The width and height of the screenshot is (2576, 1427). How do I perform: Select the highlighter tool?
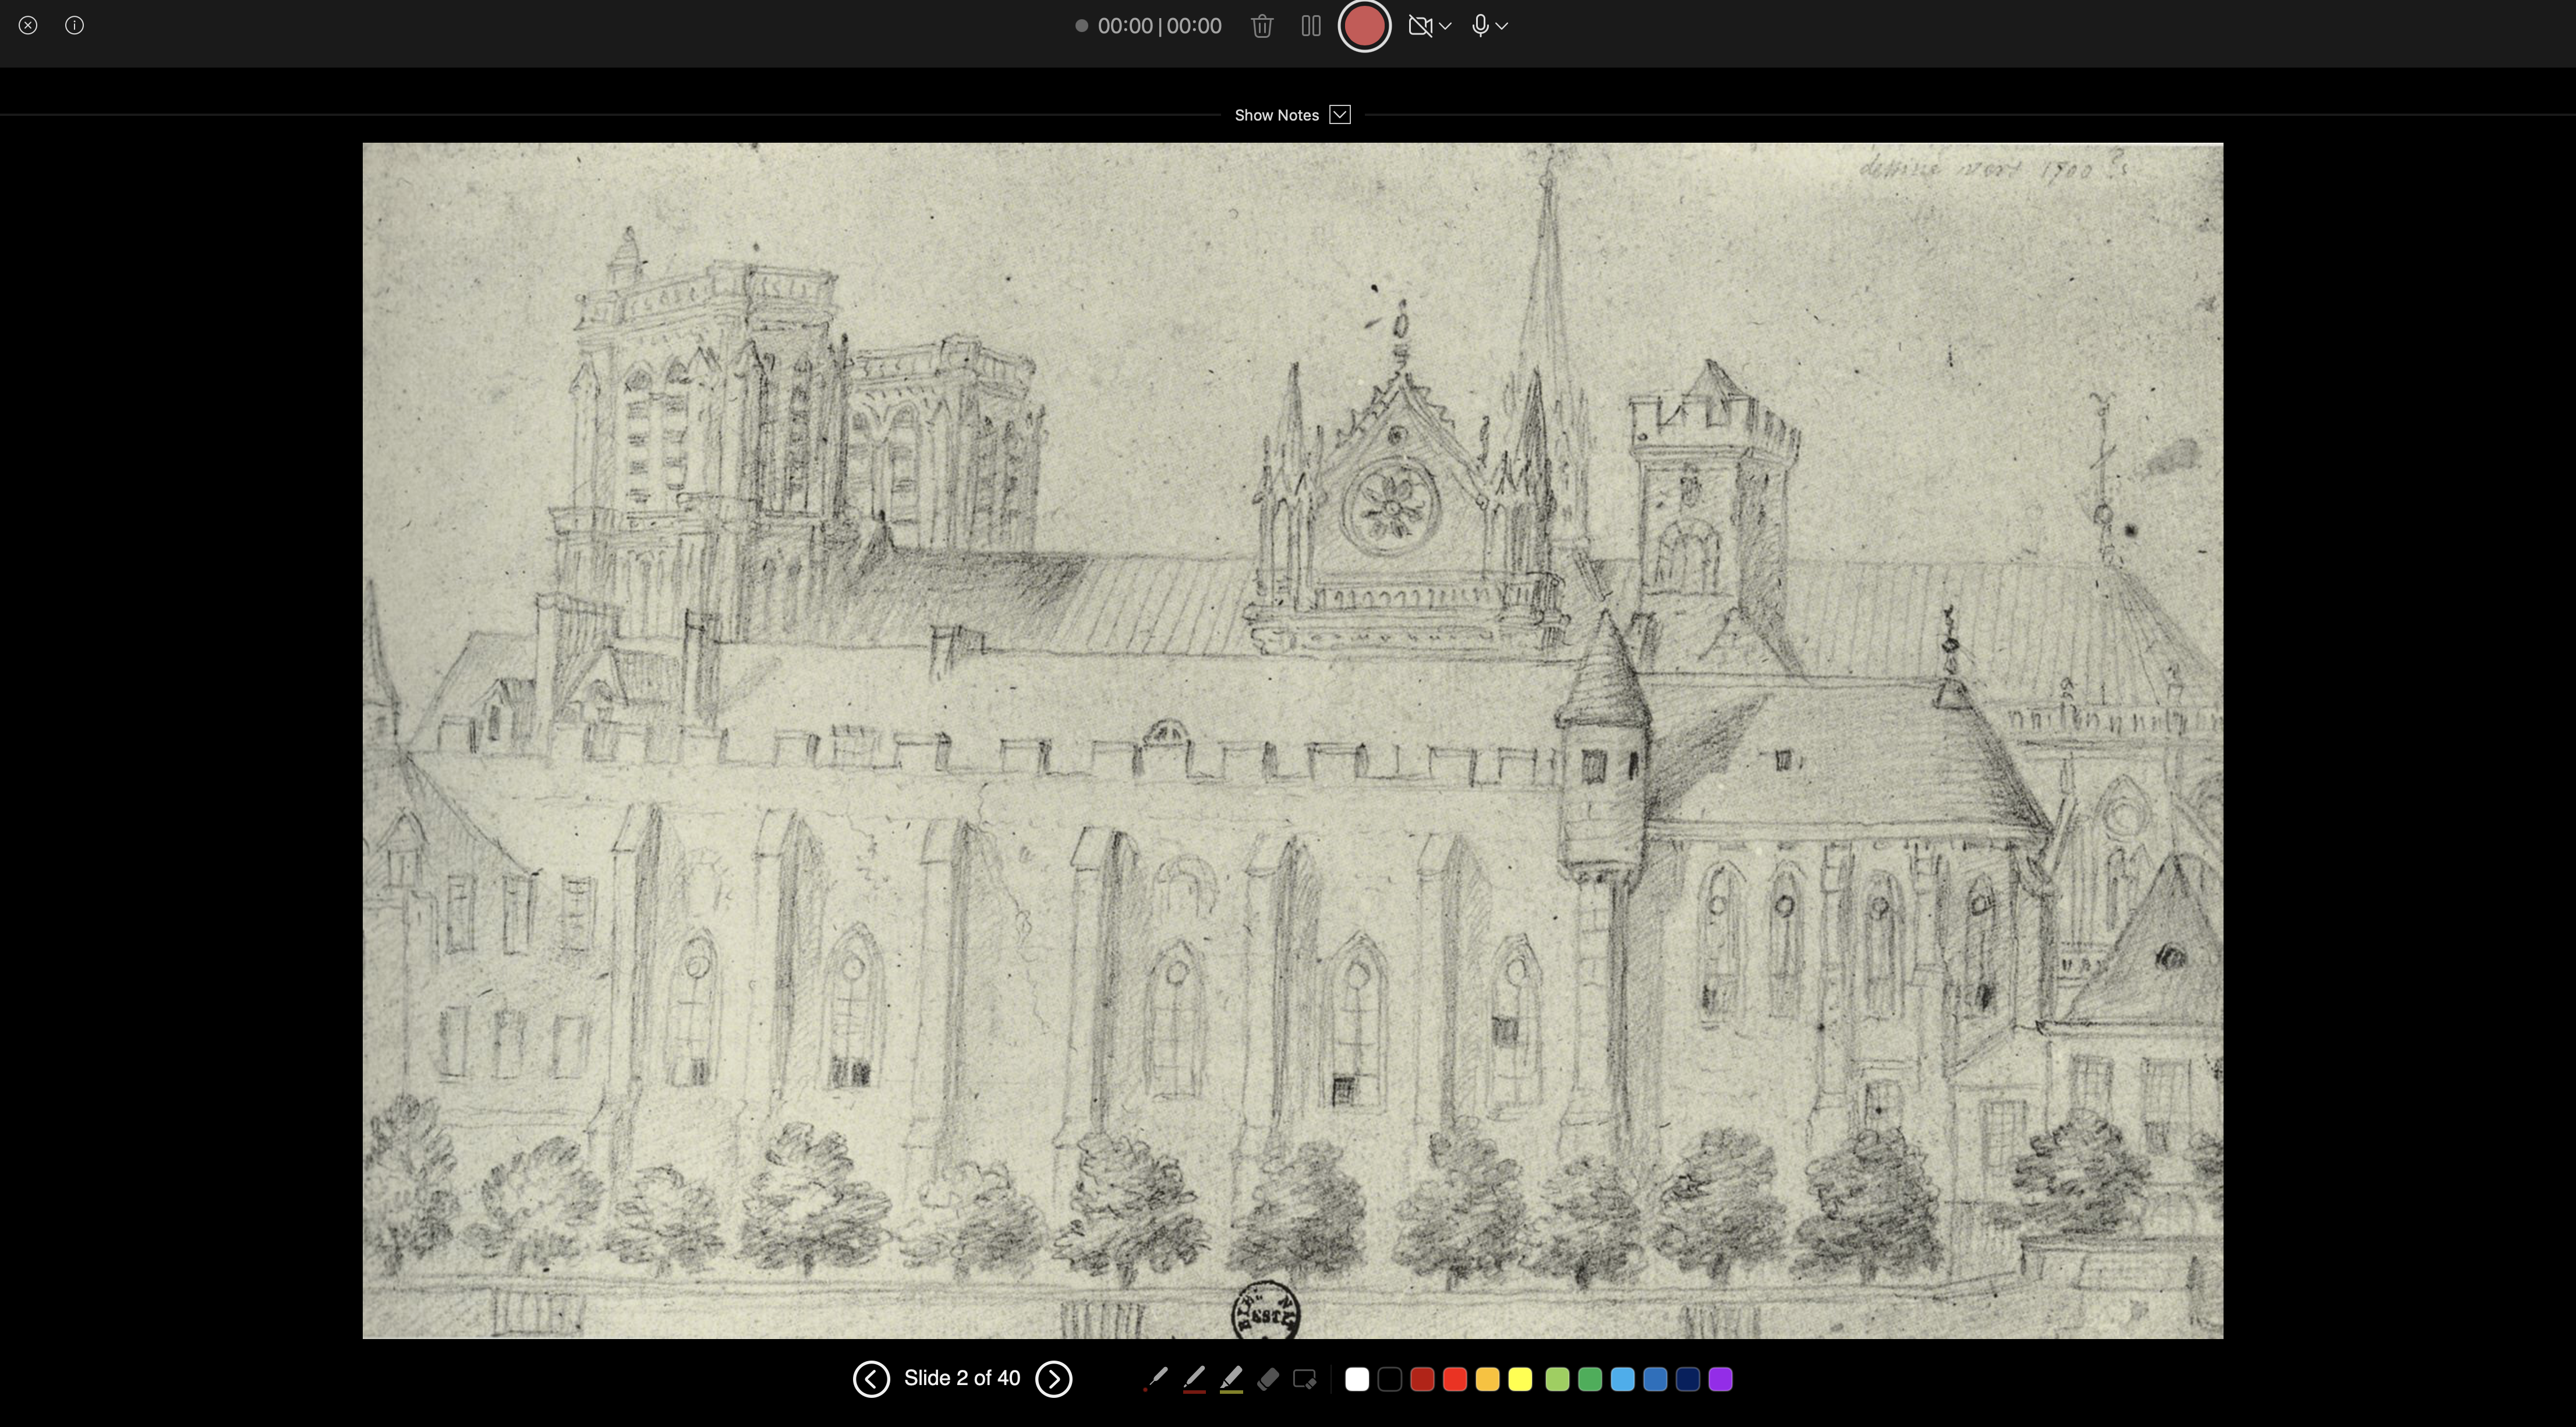1231,1379
